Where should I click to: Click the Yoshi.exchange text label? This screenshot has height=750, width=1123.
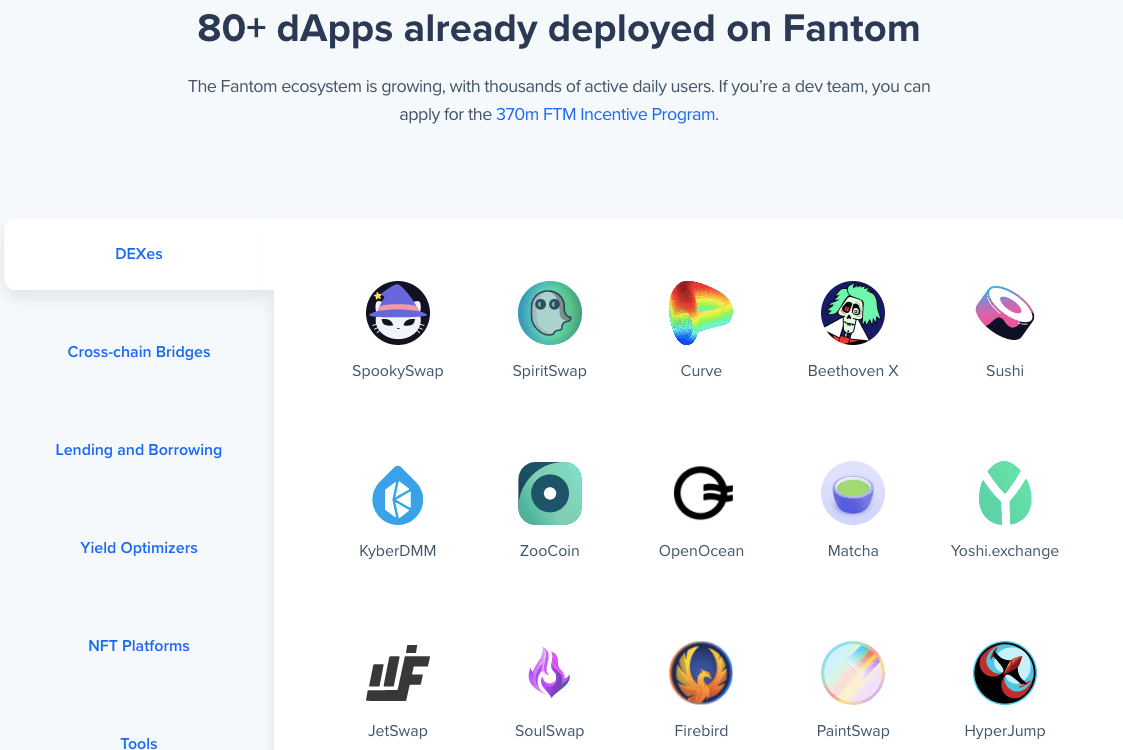tap(1005, 551)
